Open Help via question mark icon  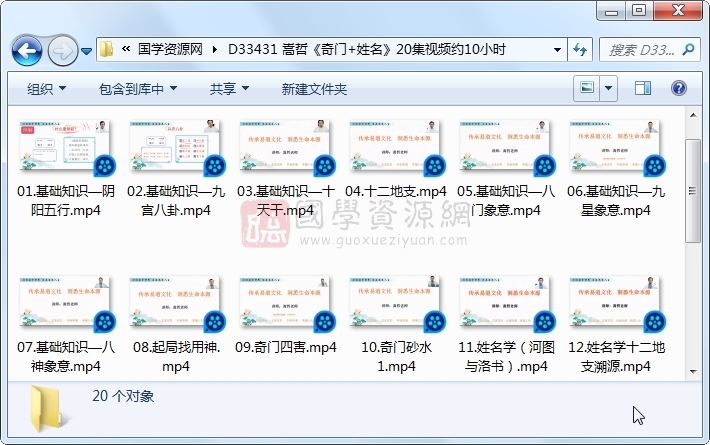click(678, 88)
